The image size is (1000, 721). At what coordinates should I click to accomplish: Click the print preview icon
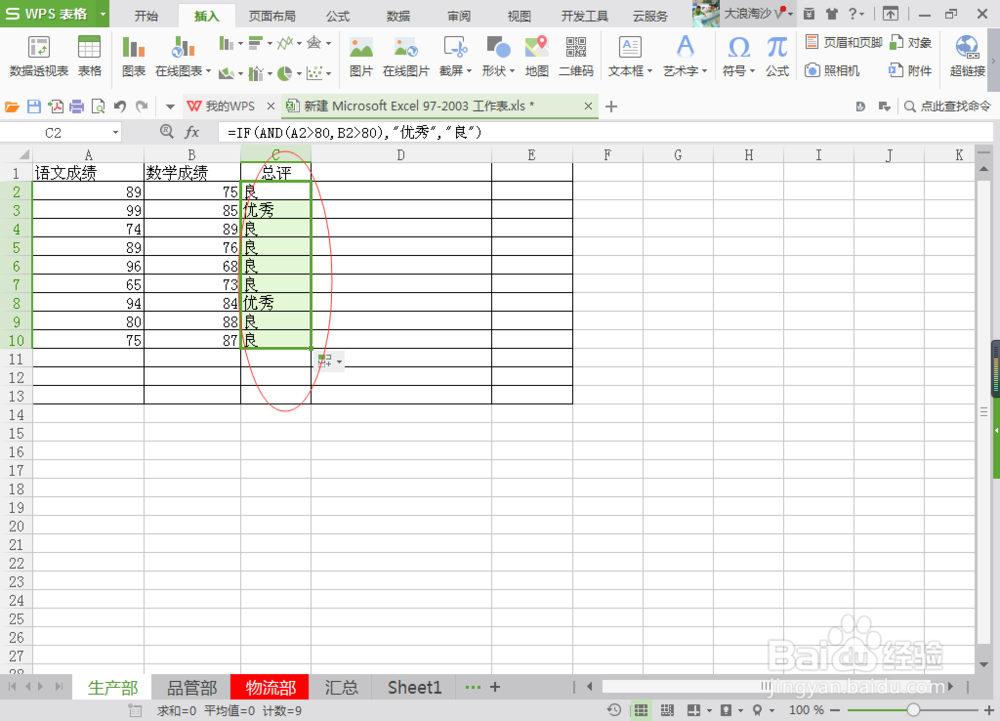tap(98, 106)
